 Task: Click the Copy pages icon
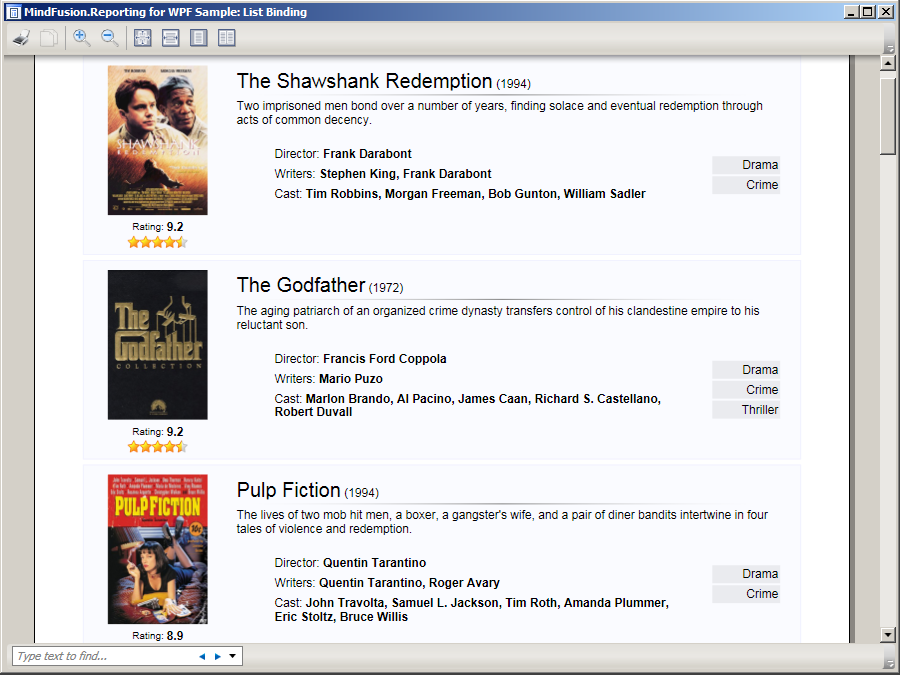coord(48,38)
